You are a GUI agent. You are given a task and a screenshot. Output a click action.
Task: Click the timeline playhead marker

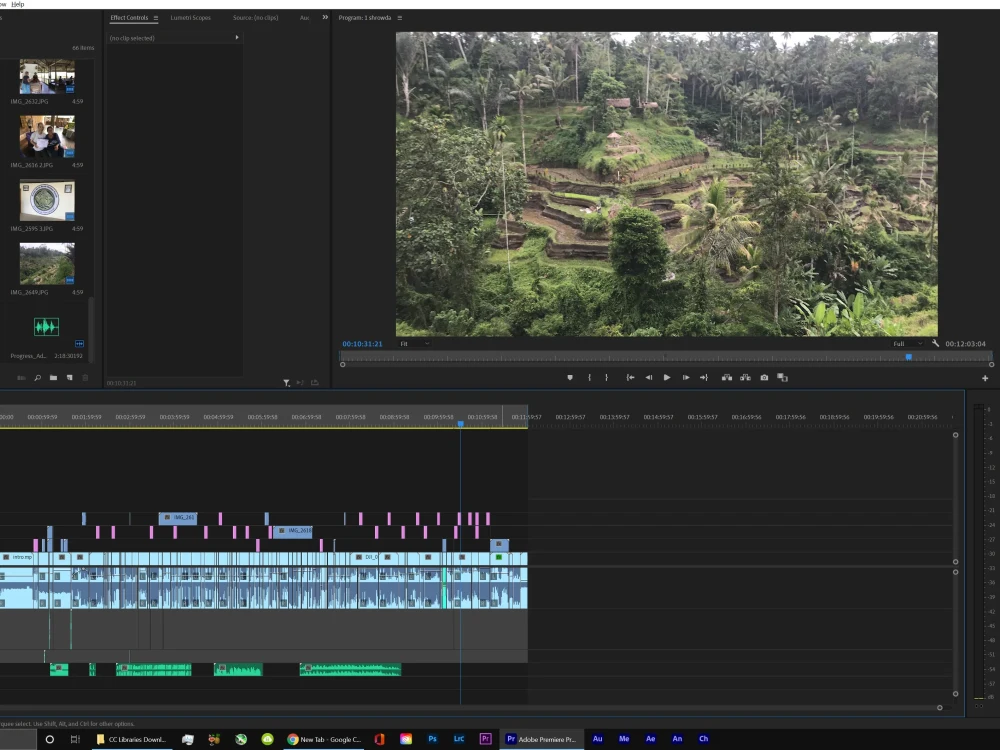pos(460,423)
